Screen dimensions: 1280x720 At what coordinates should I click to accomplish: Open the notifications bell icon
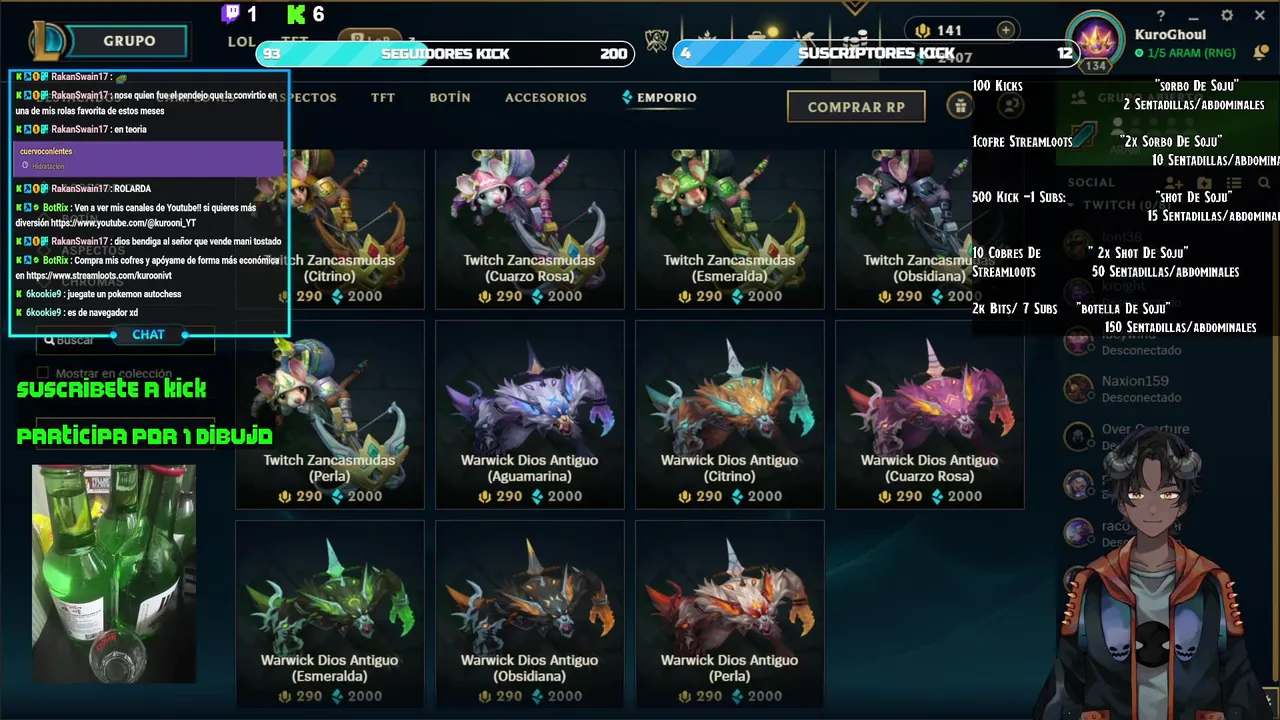point(1258,52)
